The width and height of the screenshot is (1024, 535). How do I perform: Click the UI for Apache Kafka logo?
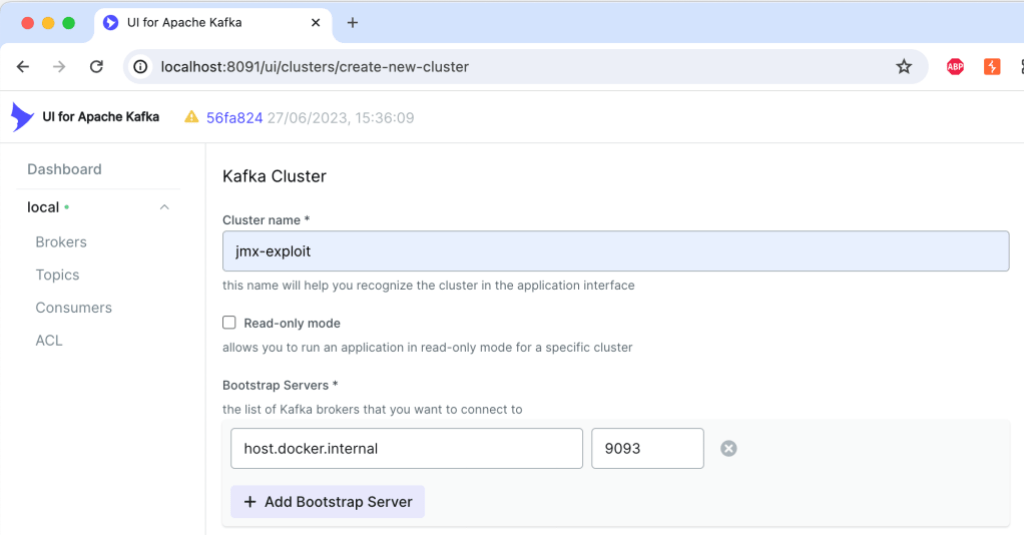point(22,117)
